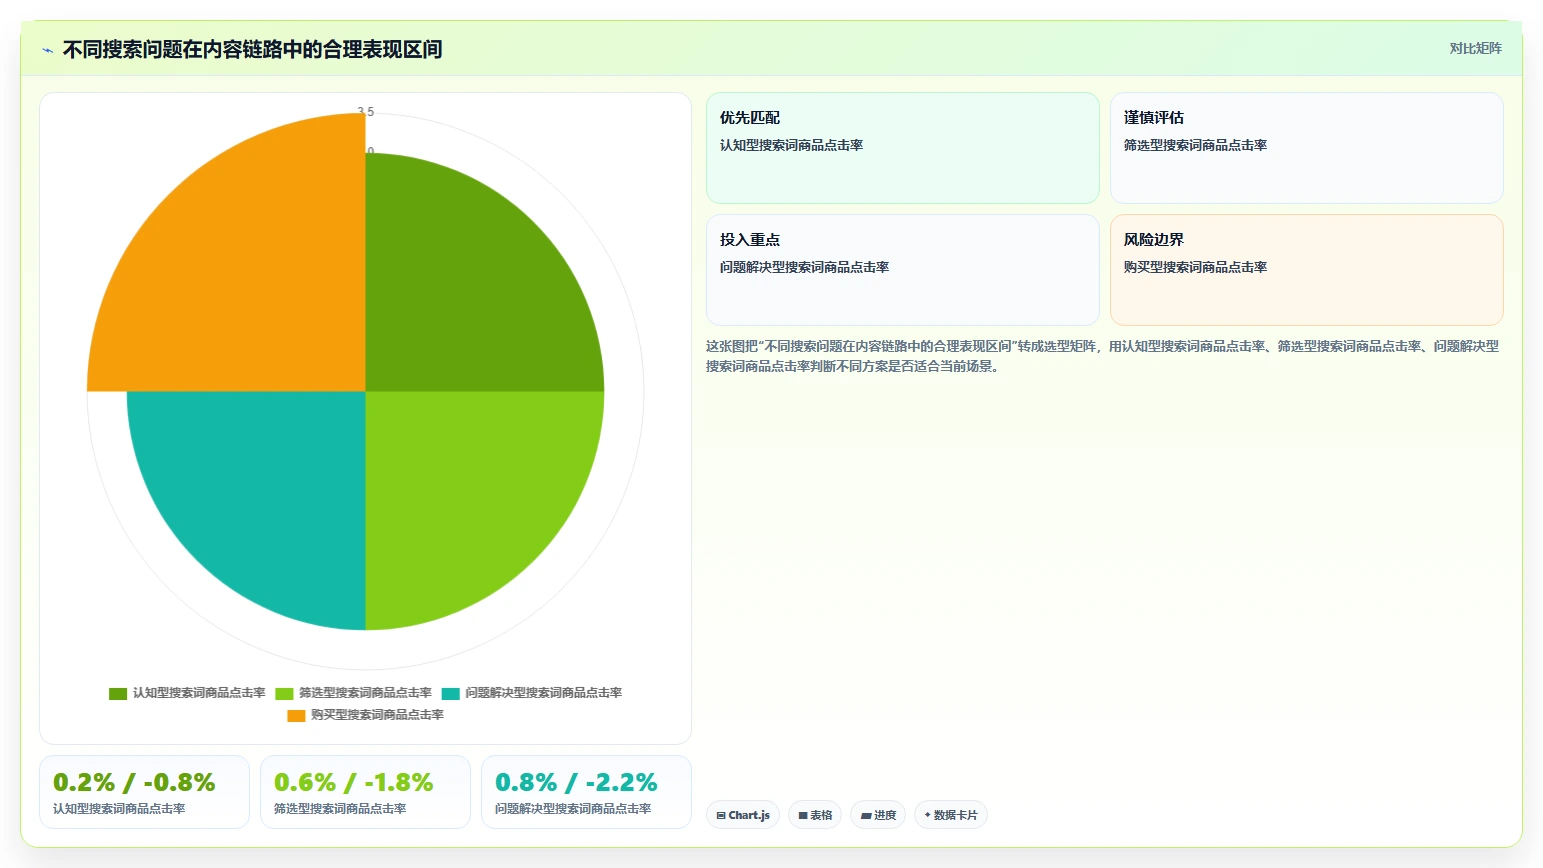The height and width of the screenshot is (868, 1543).
Task: Click the 认知型搜索词商品点击率 legend label text
Action: [199, 693]
